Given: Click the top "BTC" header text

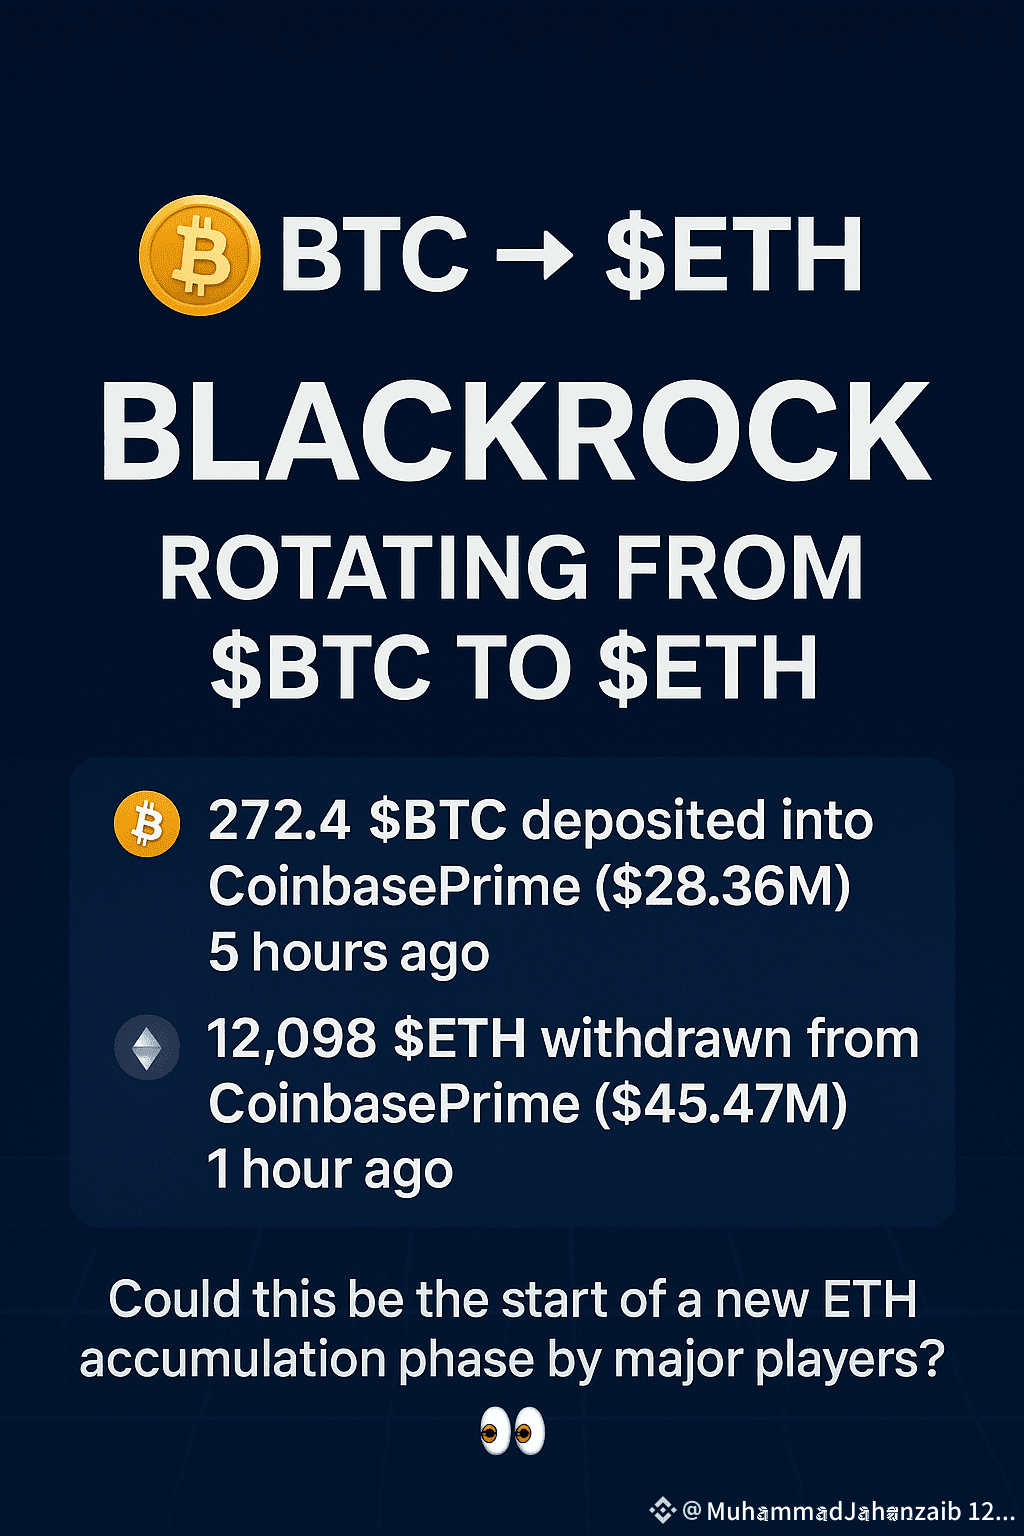Looking at the screenshot, I should point(374,255).
